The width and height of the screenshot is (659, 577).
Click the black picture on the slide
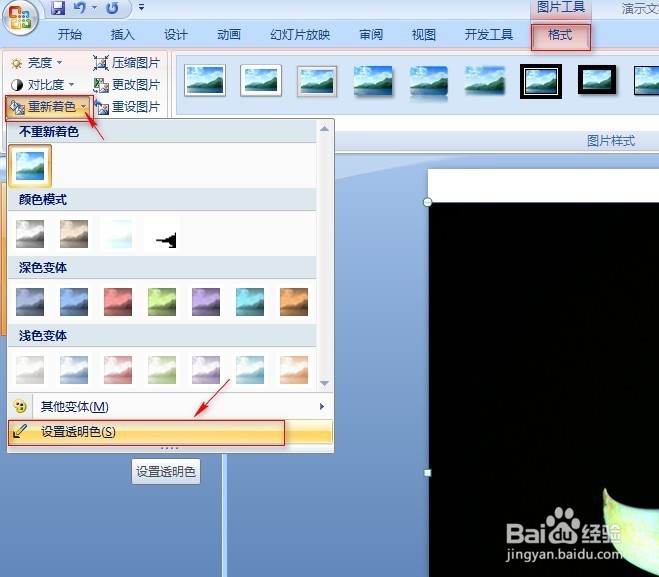click(544, 390)
